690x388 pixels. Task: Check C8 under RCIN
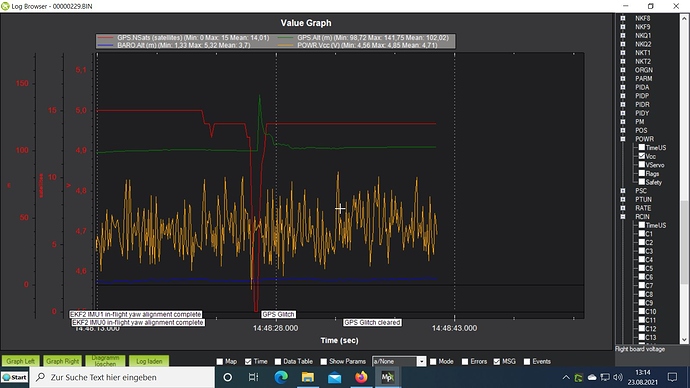pos(642,294)
